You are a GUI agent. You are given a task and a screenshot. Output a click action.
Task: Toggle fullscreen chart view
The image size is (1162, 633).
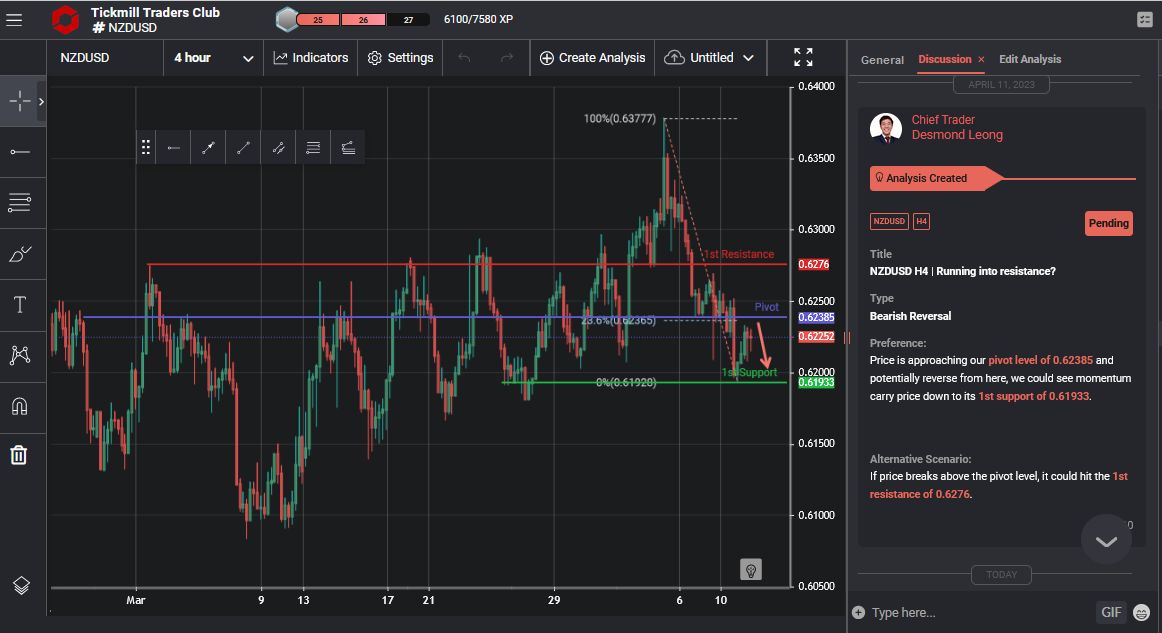tap(803, 57)
